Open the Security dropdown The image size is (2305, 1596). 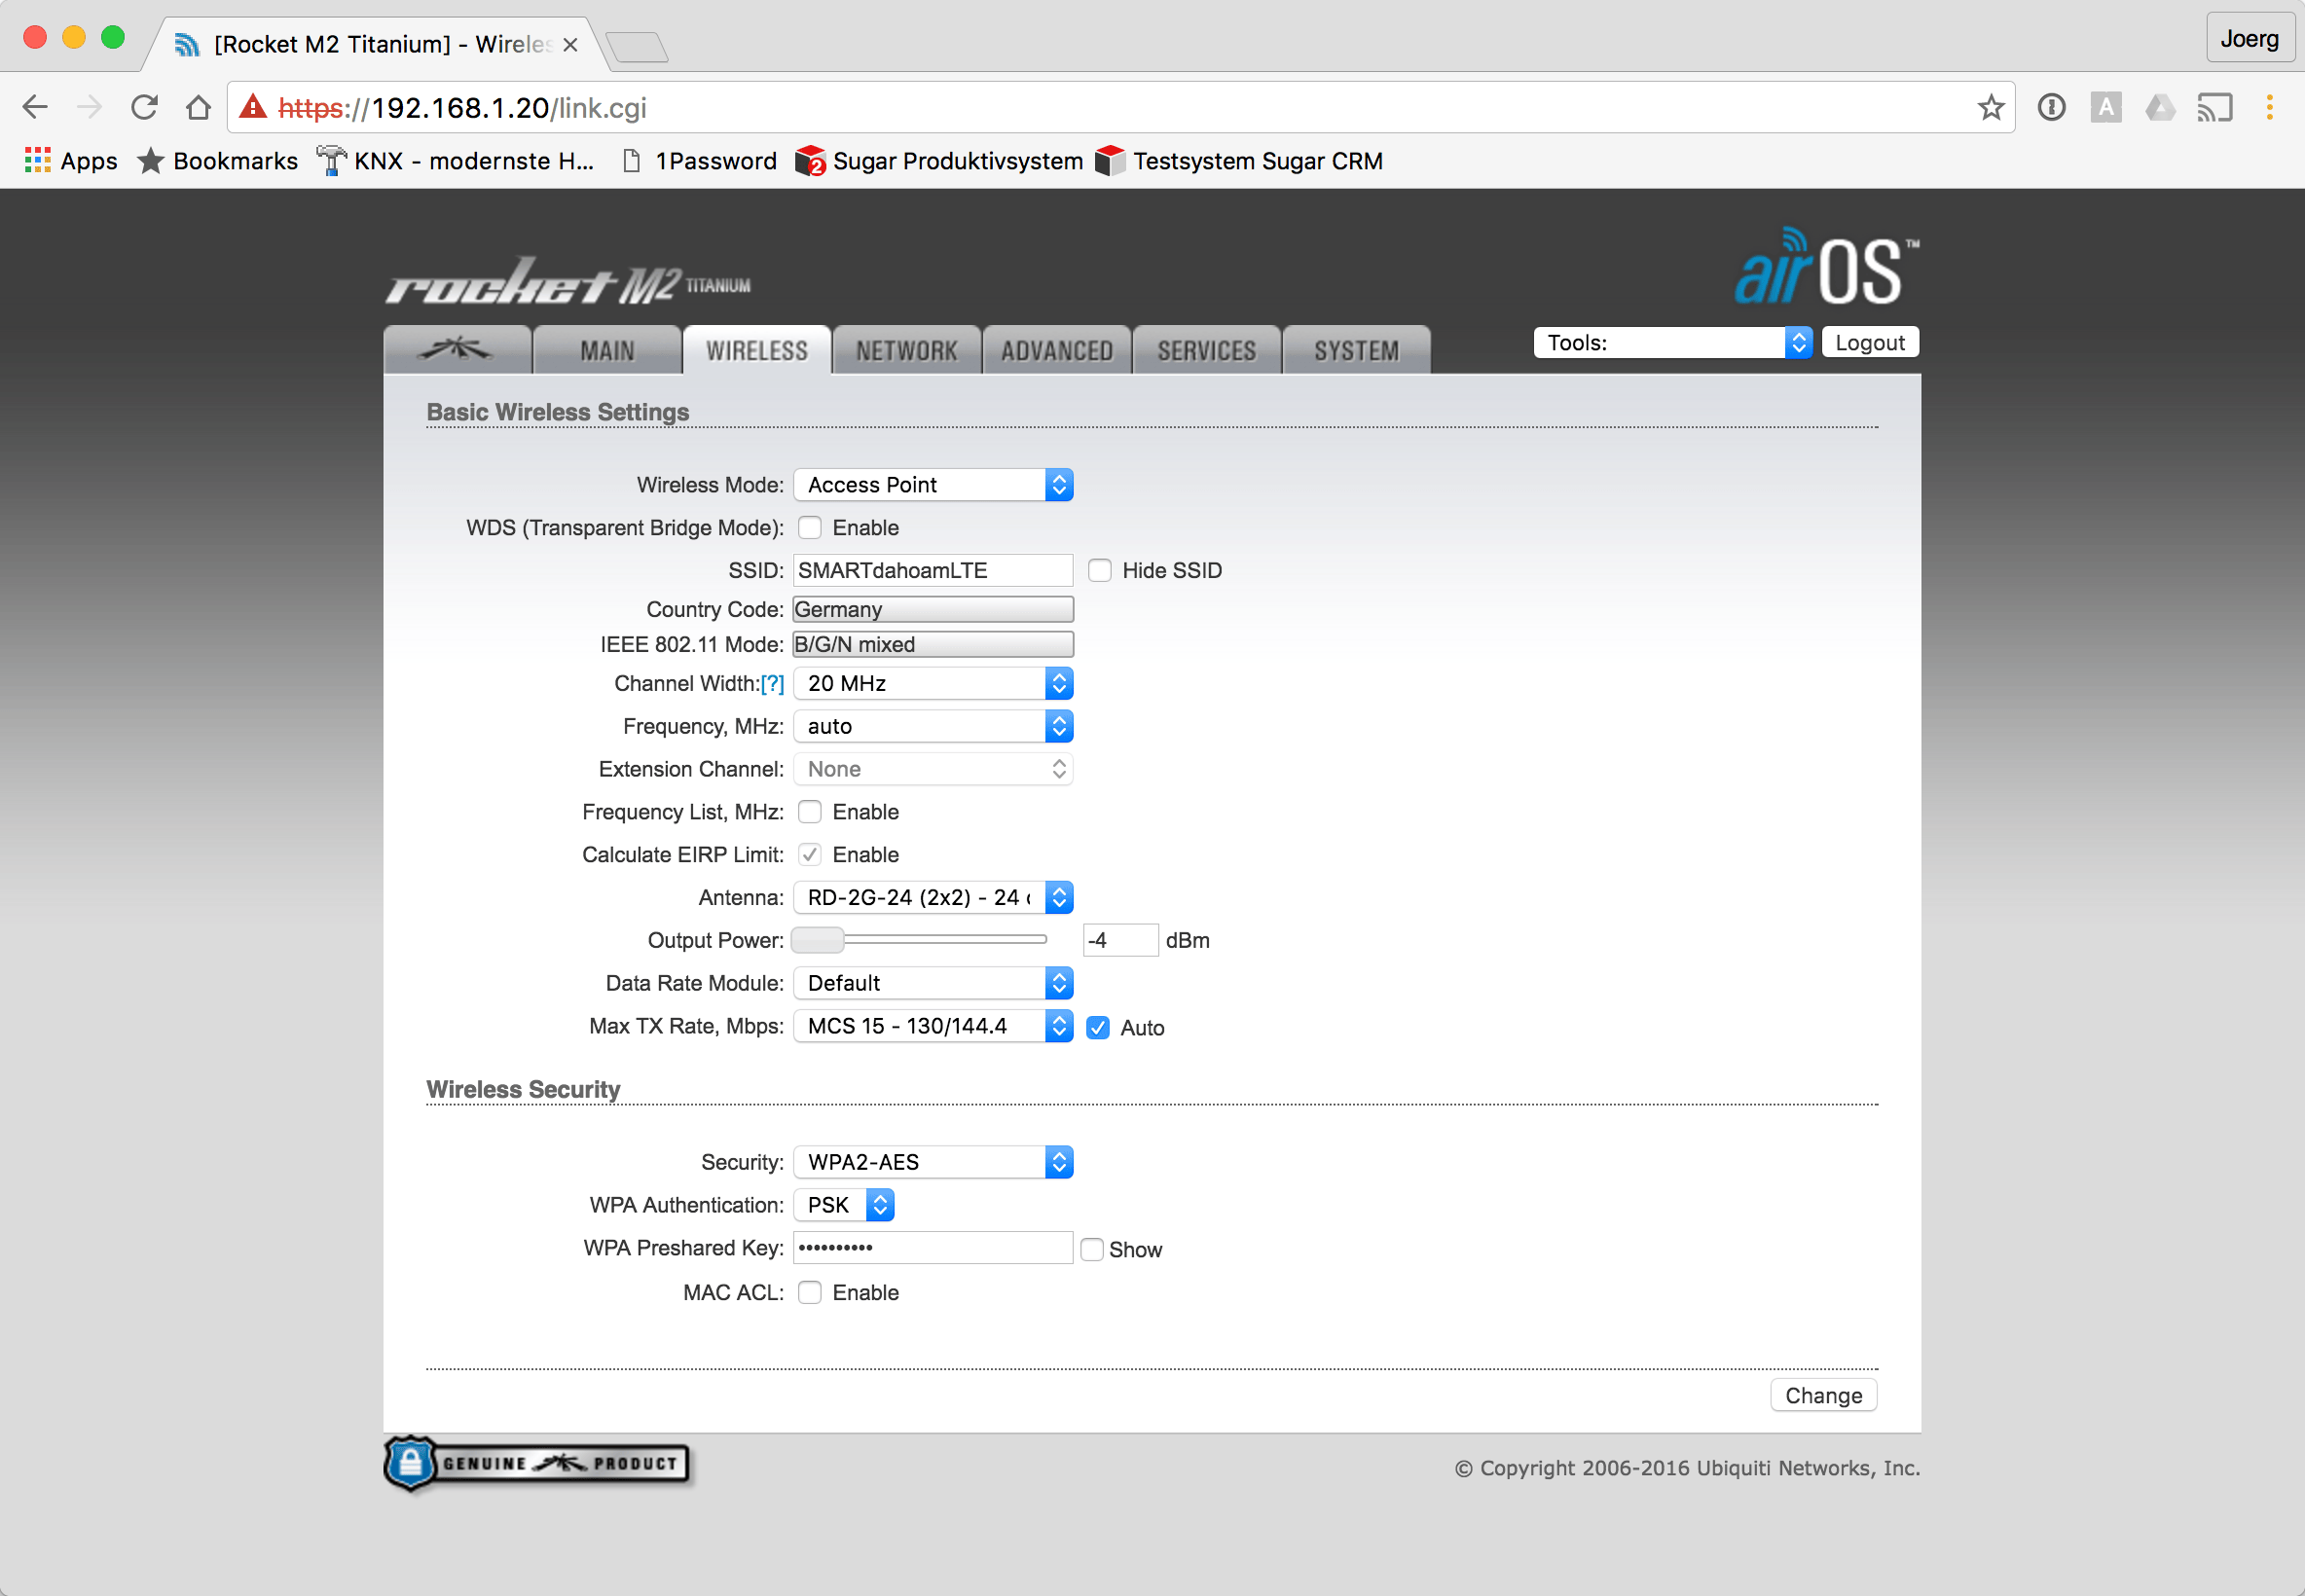pyautogui.click(x=933, y=1162)
